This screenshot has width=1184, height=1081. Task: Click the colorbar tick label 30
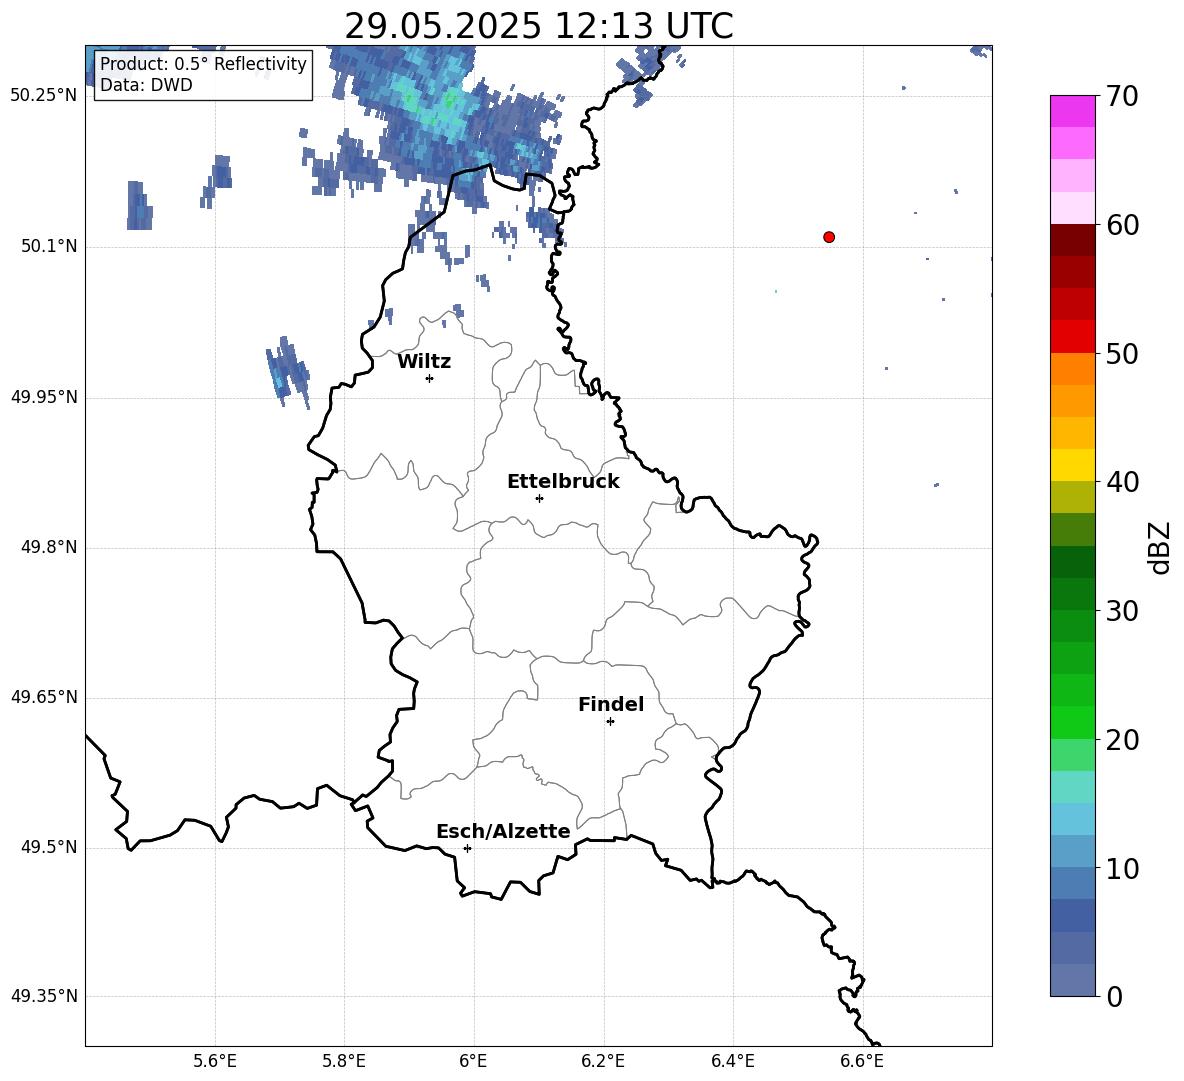1122,611
